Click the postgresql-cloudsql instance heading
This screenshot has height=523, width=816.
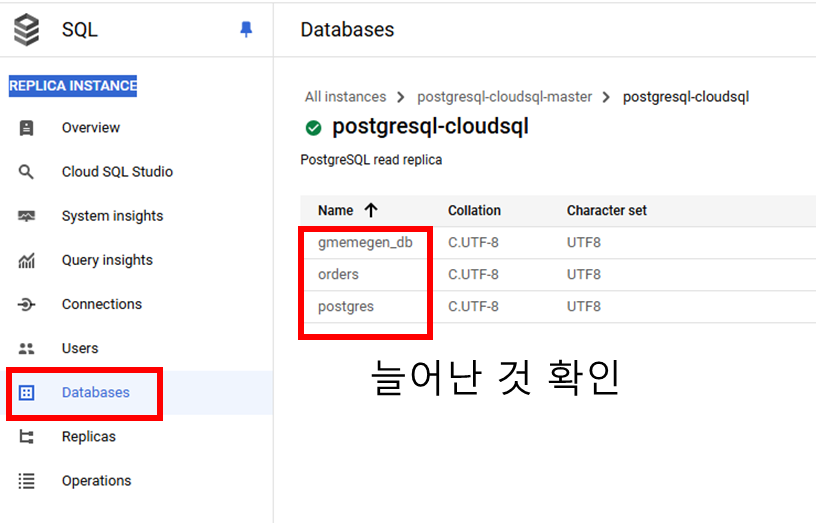click(430, 126)
